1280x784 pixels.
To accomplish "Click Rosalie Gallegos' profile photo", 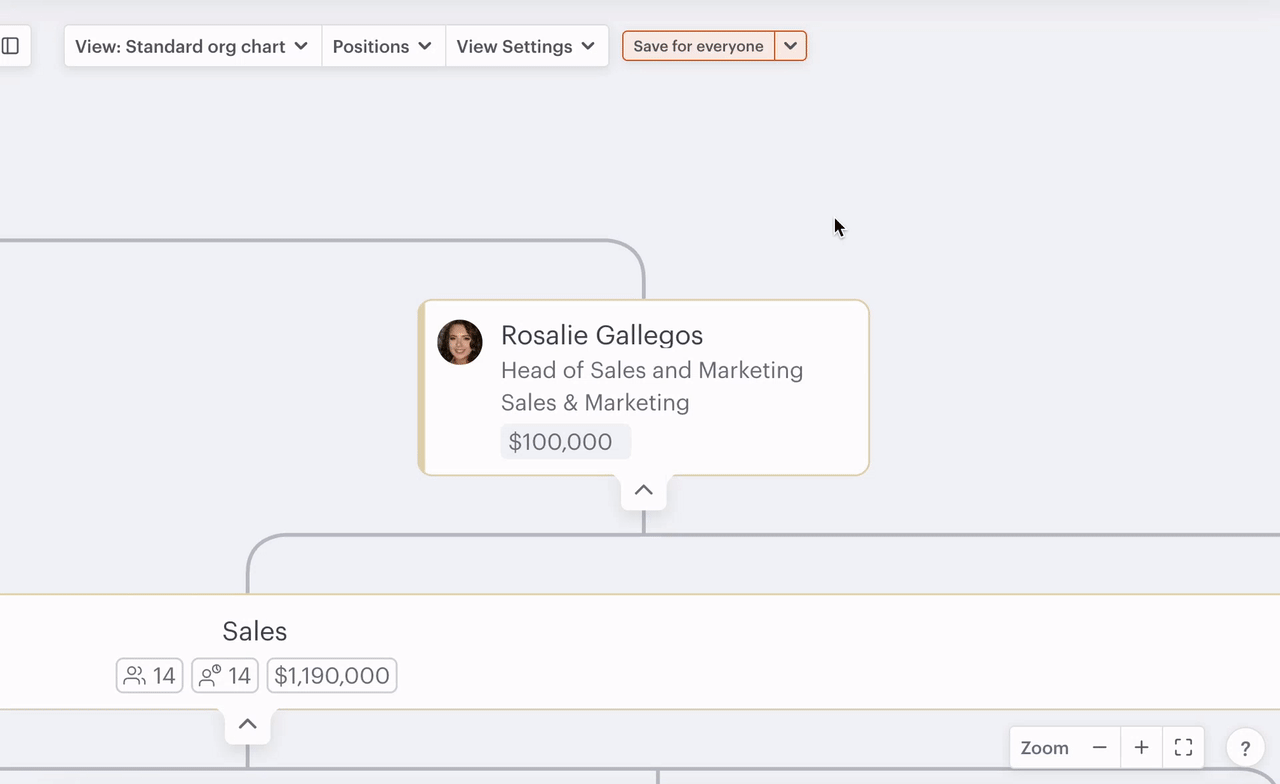I will (459, 342).
